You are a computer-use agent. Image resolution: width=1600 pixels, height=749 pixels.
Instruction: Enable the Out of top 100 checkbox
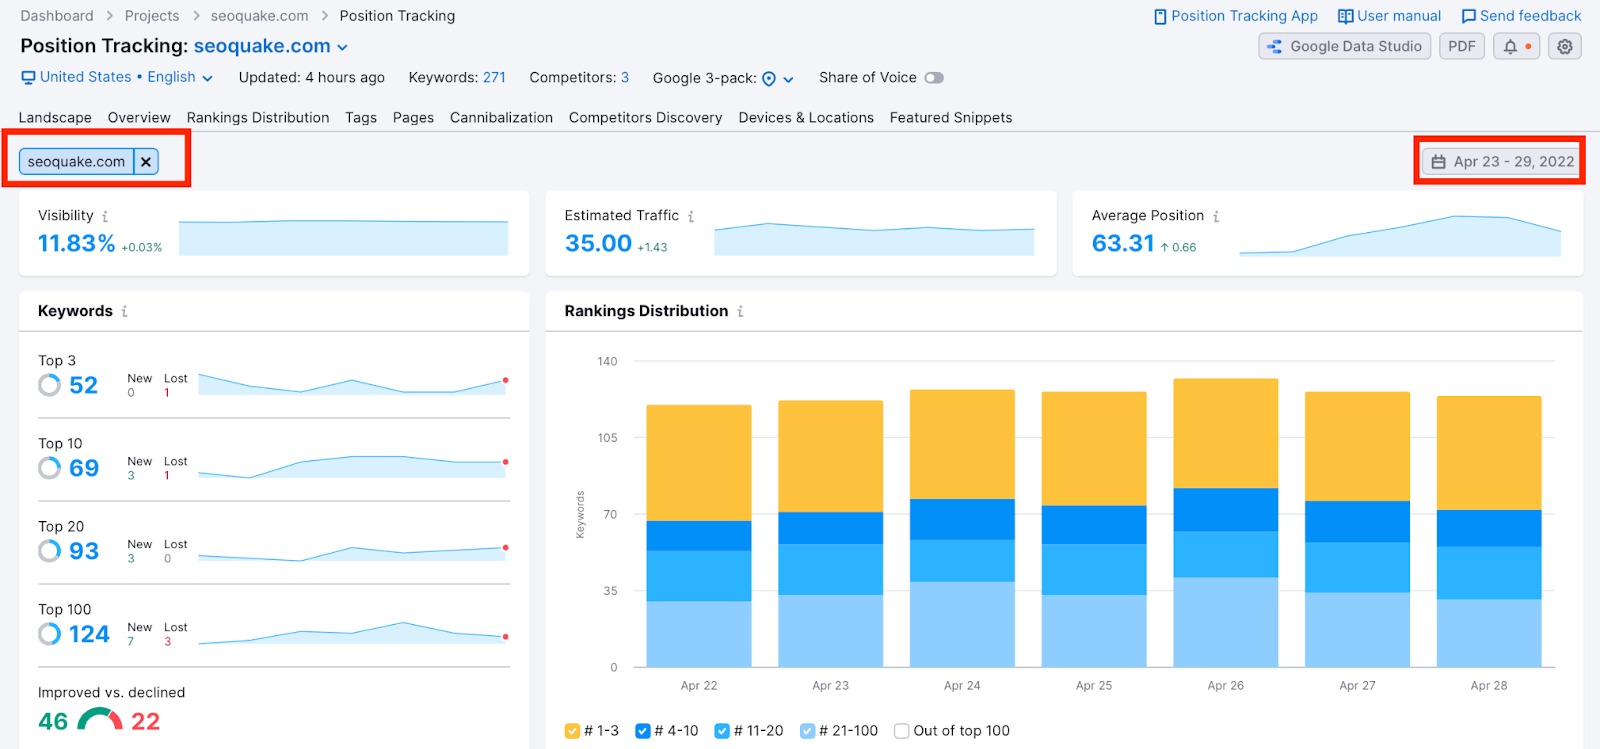click(x=901, y=731)
